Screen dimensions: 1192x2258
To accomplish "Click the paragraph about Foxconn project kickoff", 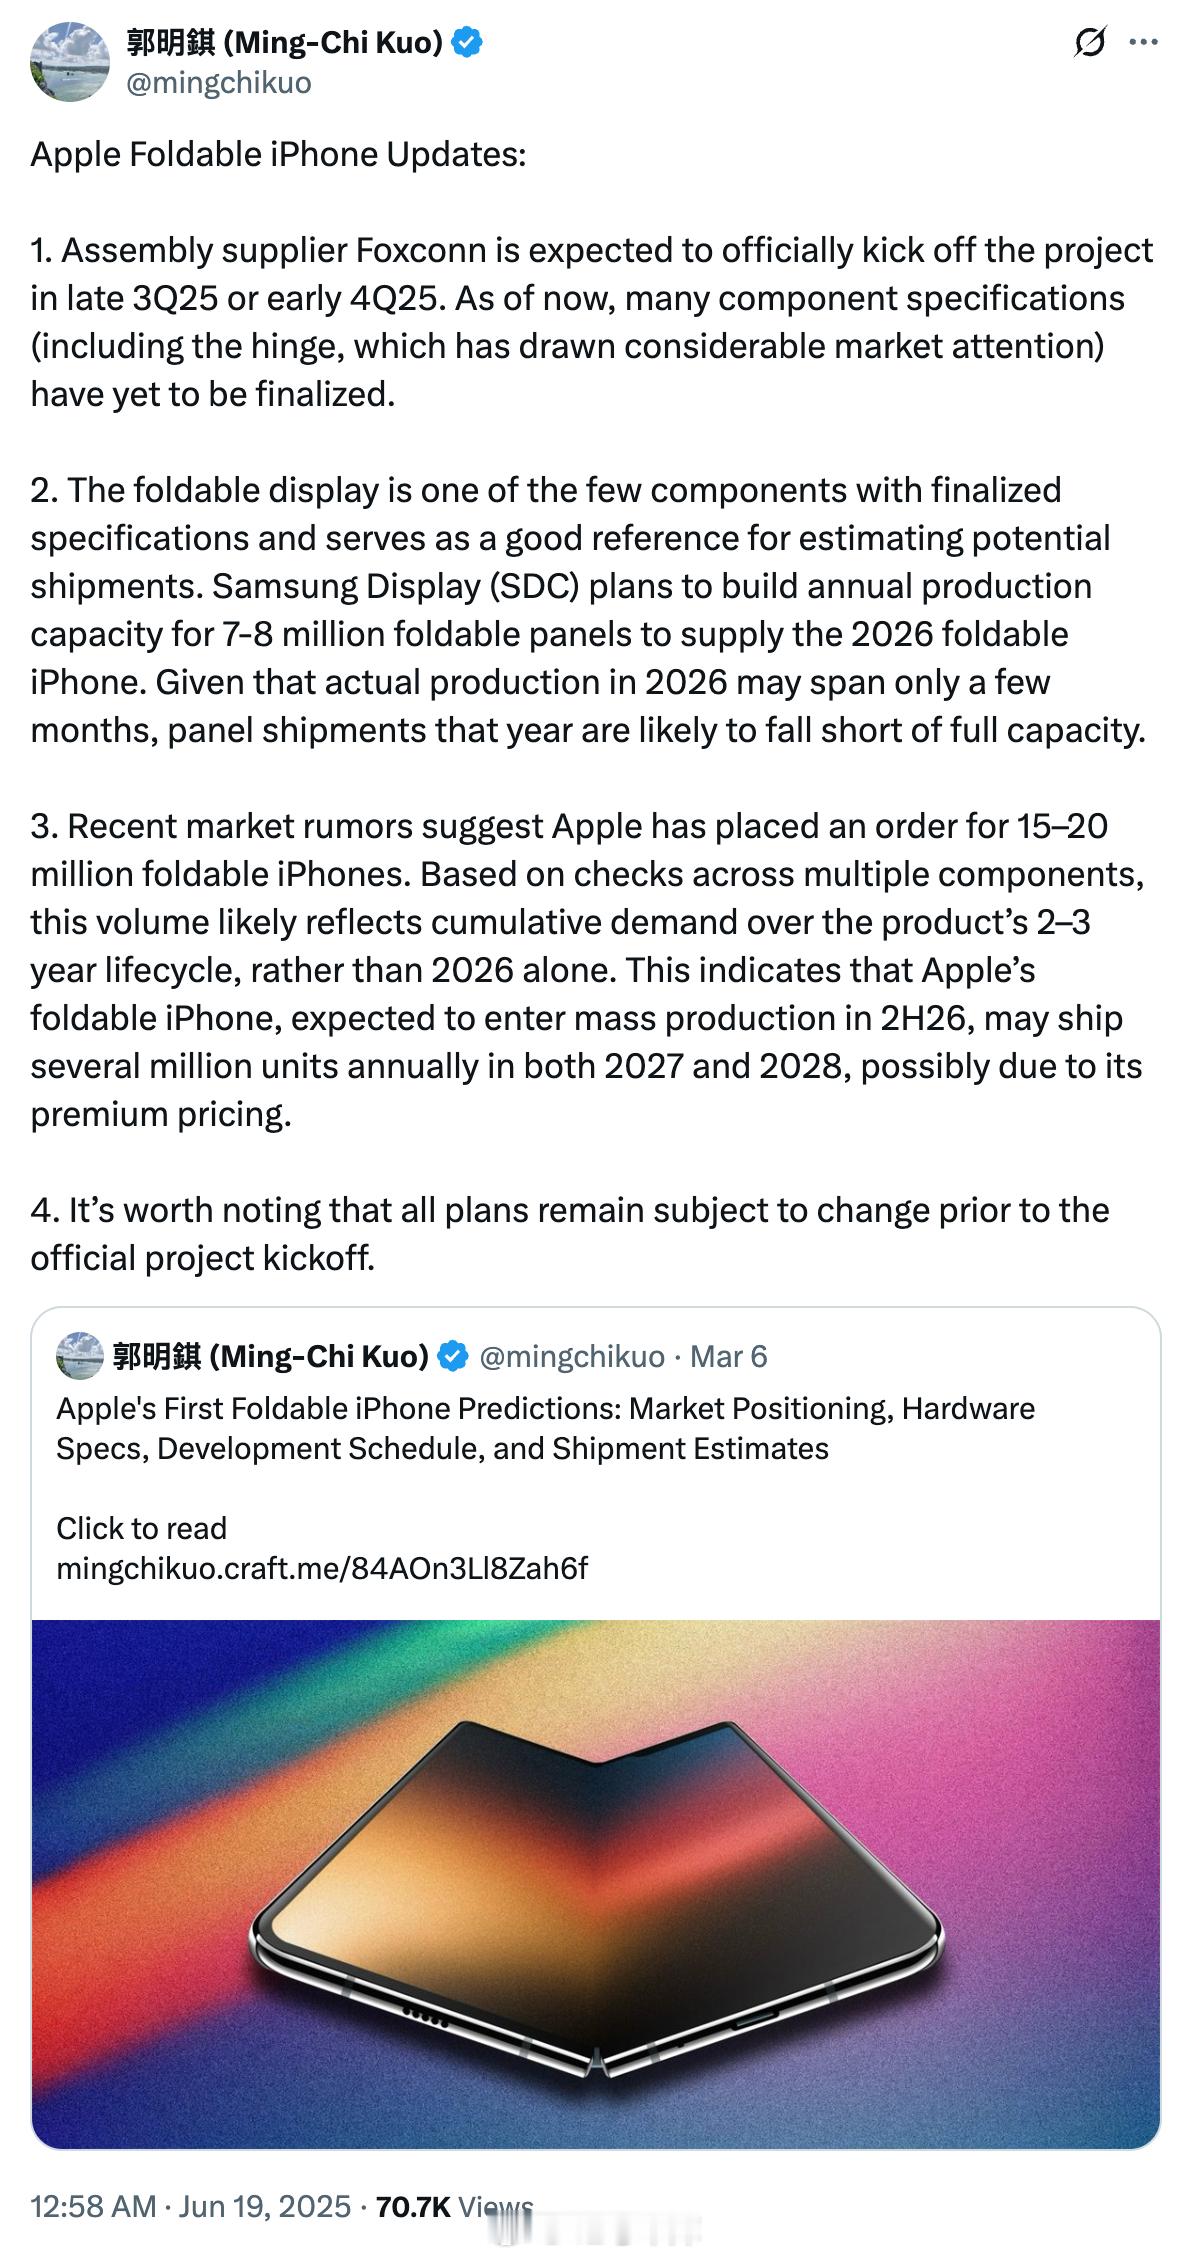I will tap(590, 322).
